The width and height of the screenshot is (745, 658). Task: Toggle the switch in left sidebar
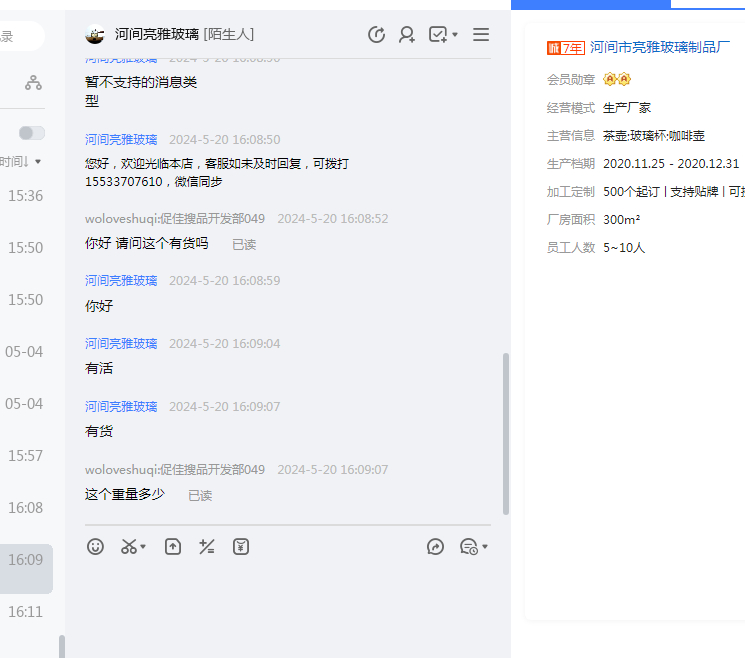32,133
